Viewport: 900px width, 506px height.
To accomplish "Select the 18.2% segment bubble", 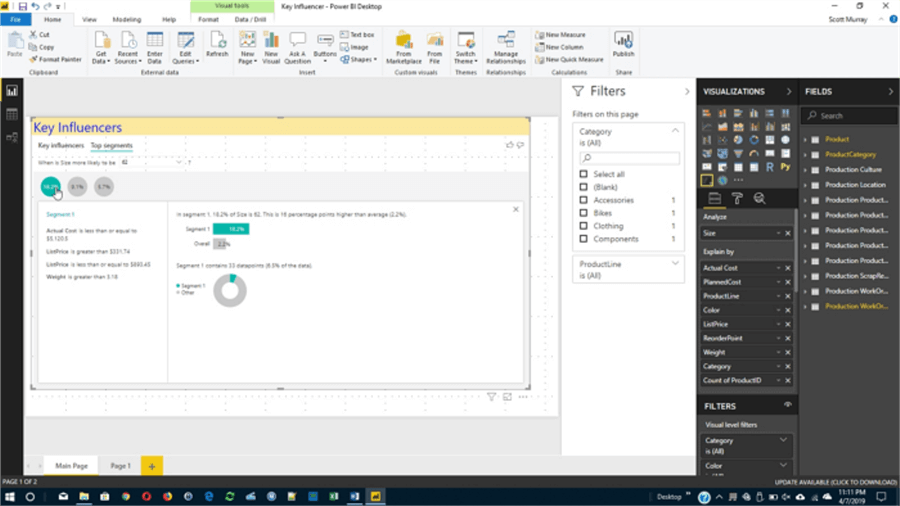I will 51,186.
